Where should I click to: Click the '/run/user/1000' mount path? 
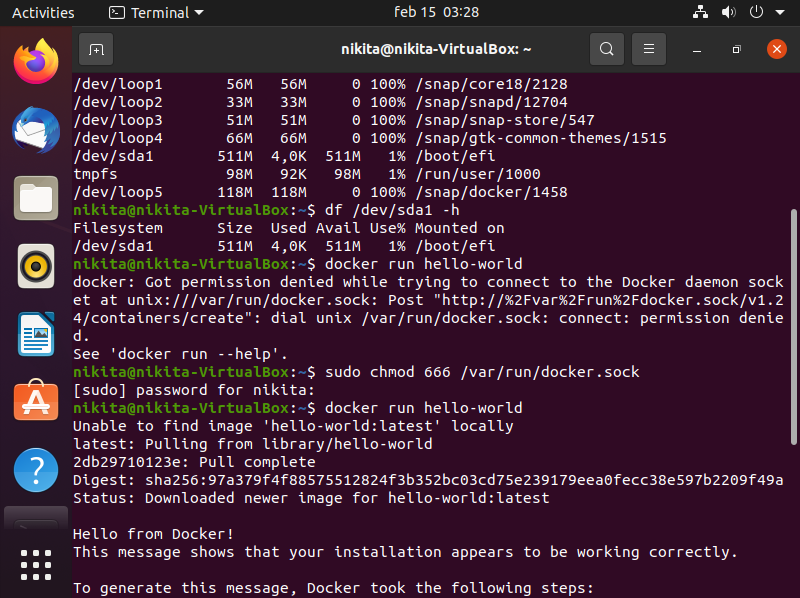tap(478, 175)
